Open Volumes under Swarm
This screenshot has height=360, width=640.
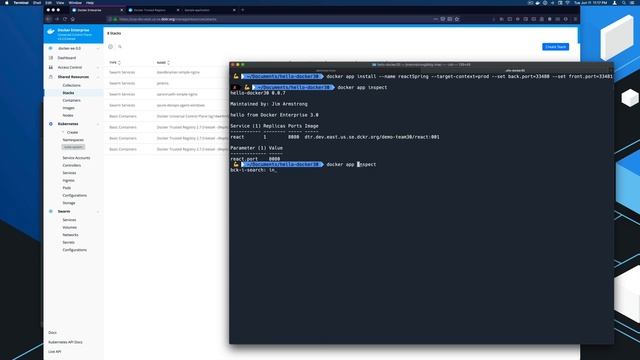[x=69, y=227]
